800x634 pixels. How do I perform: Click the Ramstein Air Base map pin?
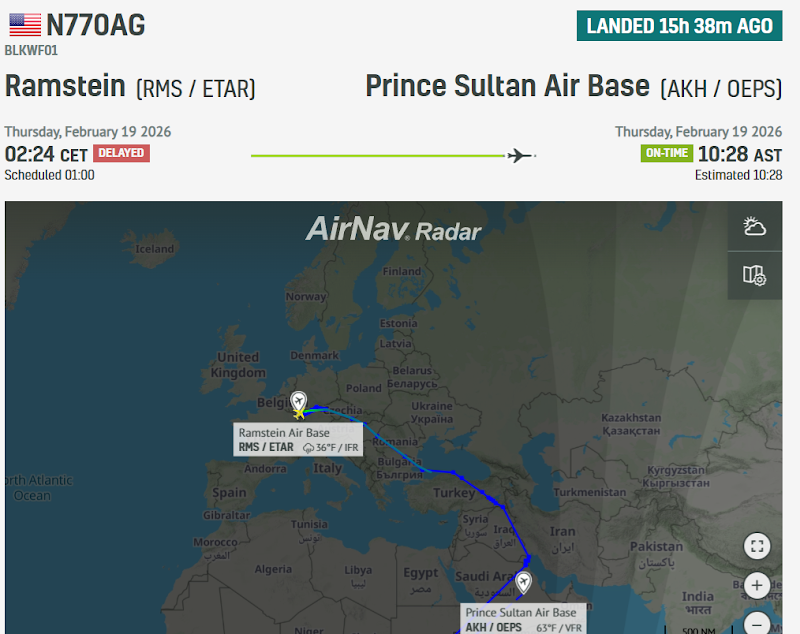coord(298,402)
